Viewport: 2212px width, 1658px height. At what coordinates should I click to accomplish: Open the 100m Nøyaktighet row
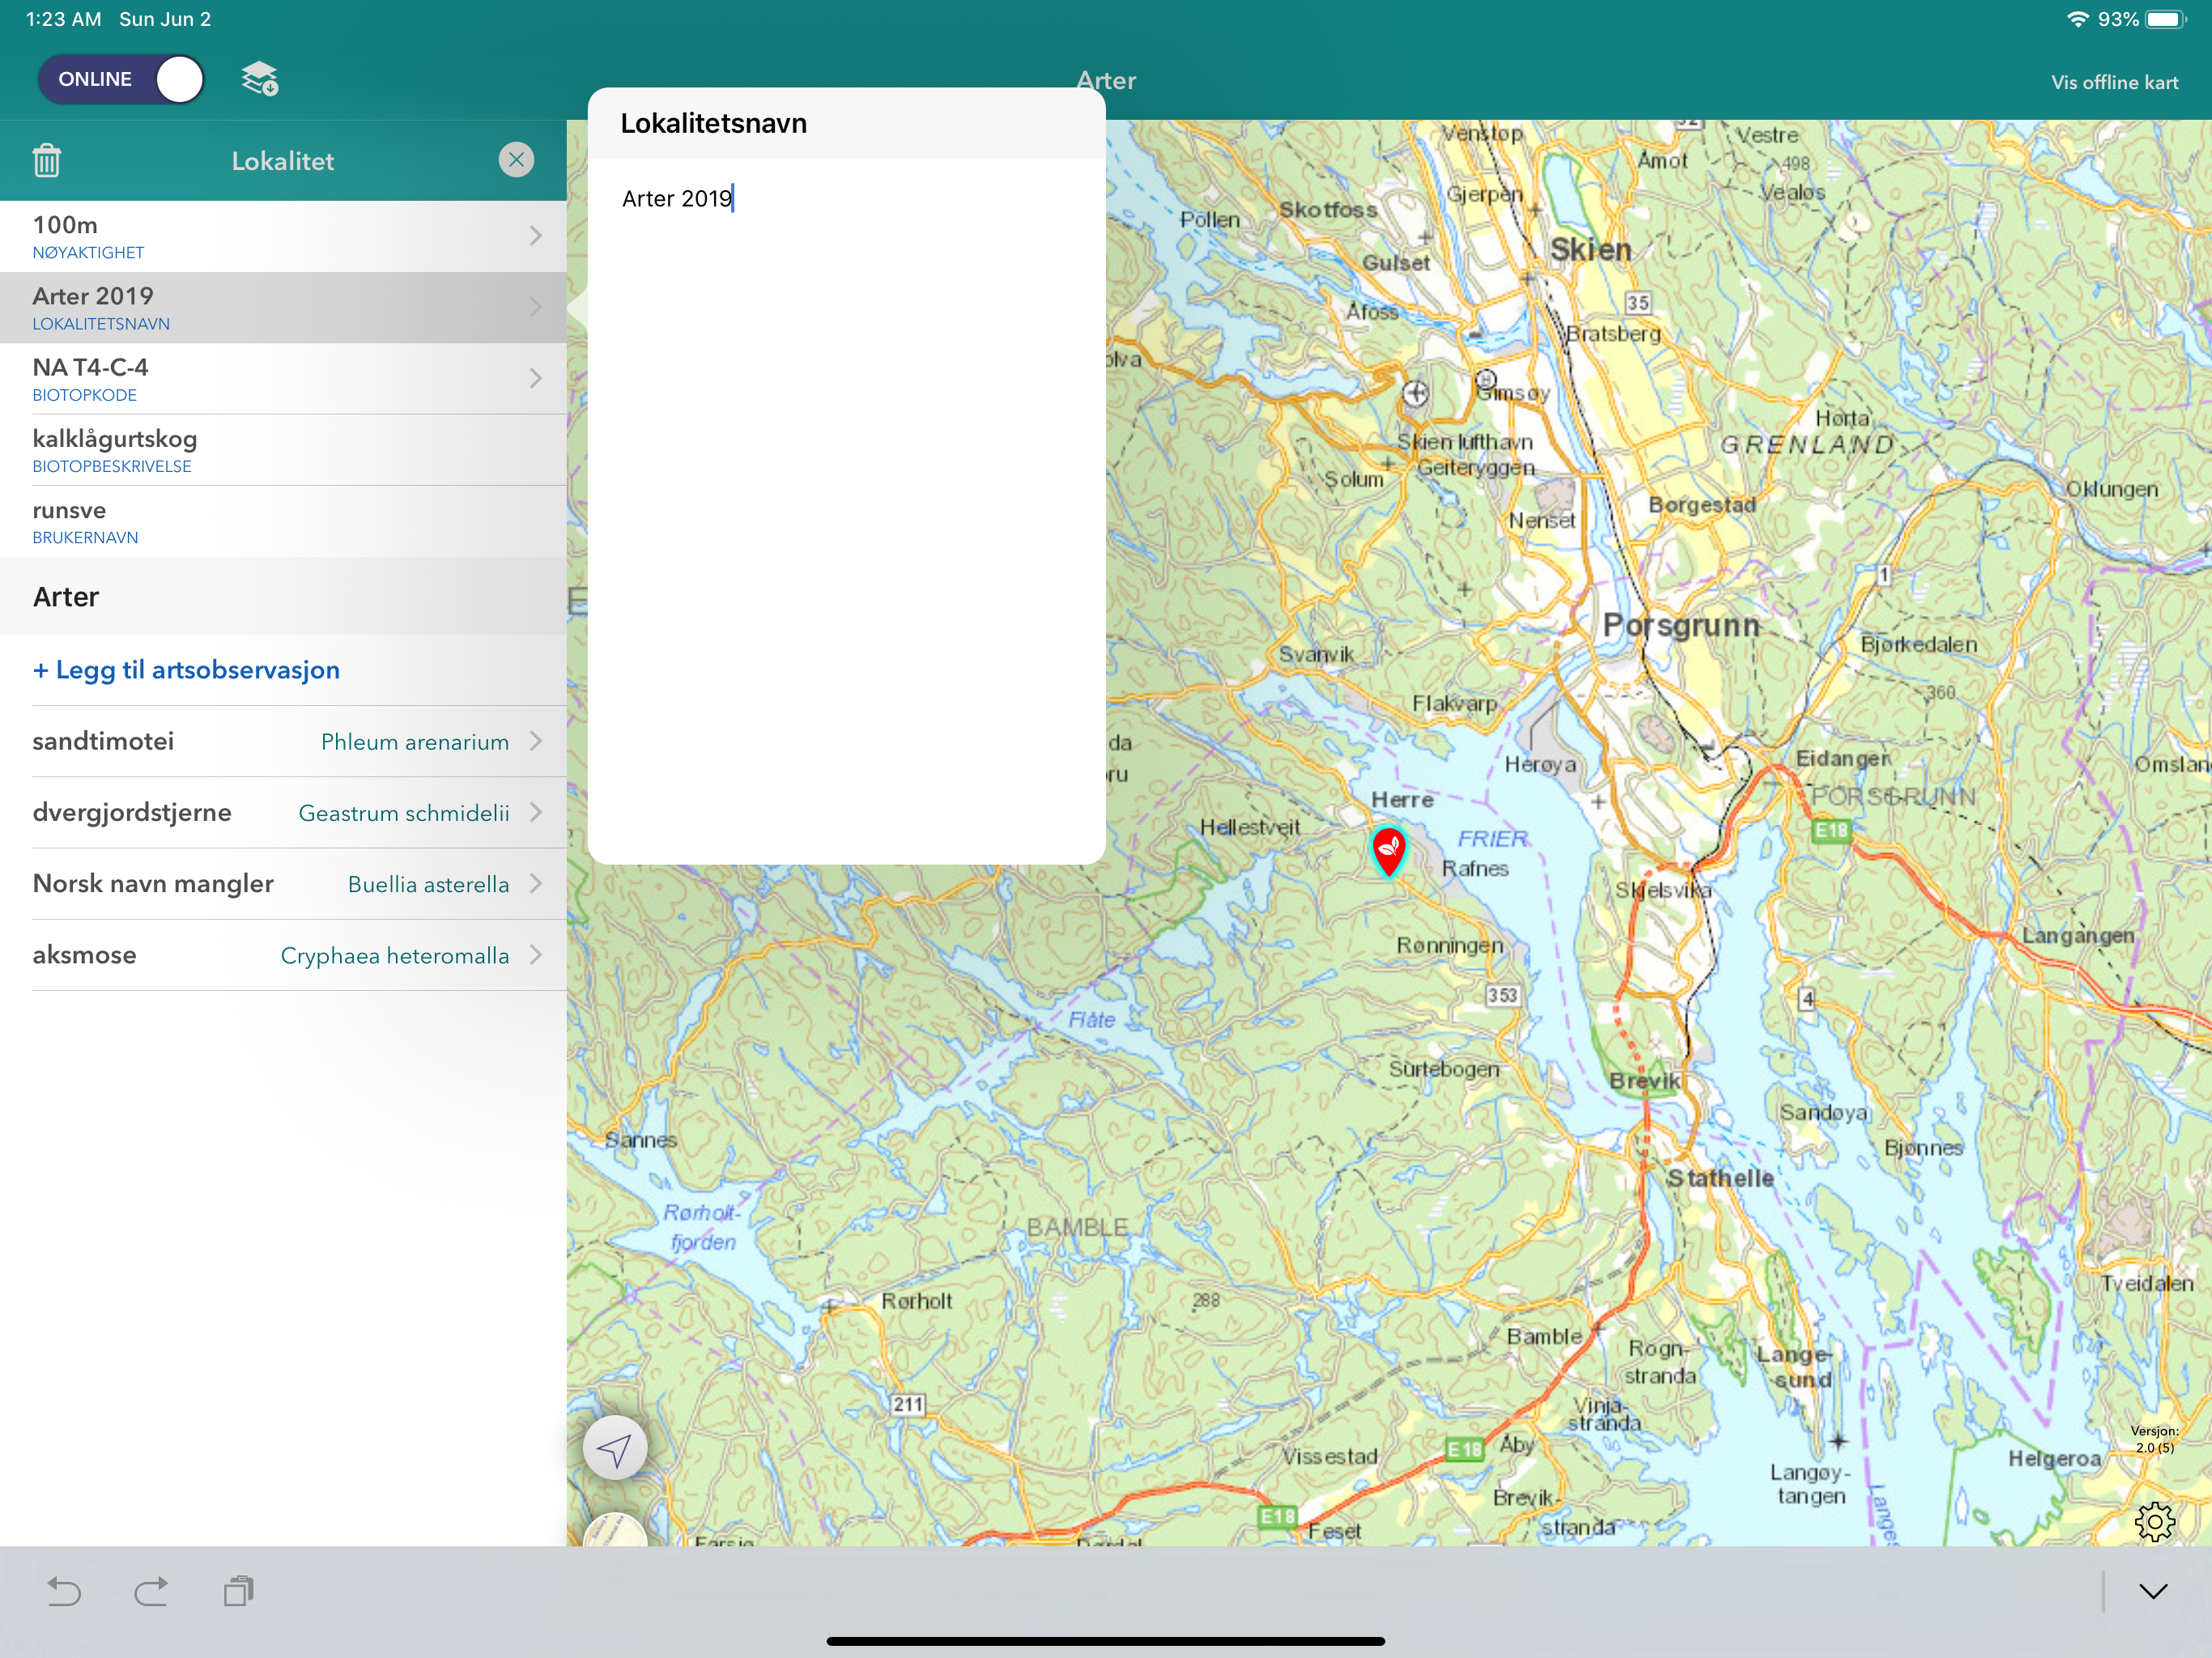pos(283,236)
